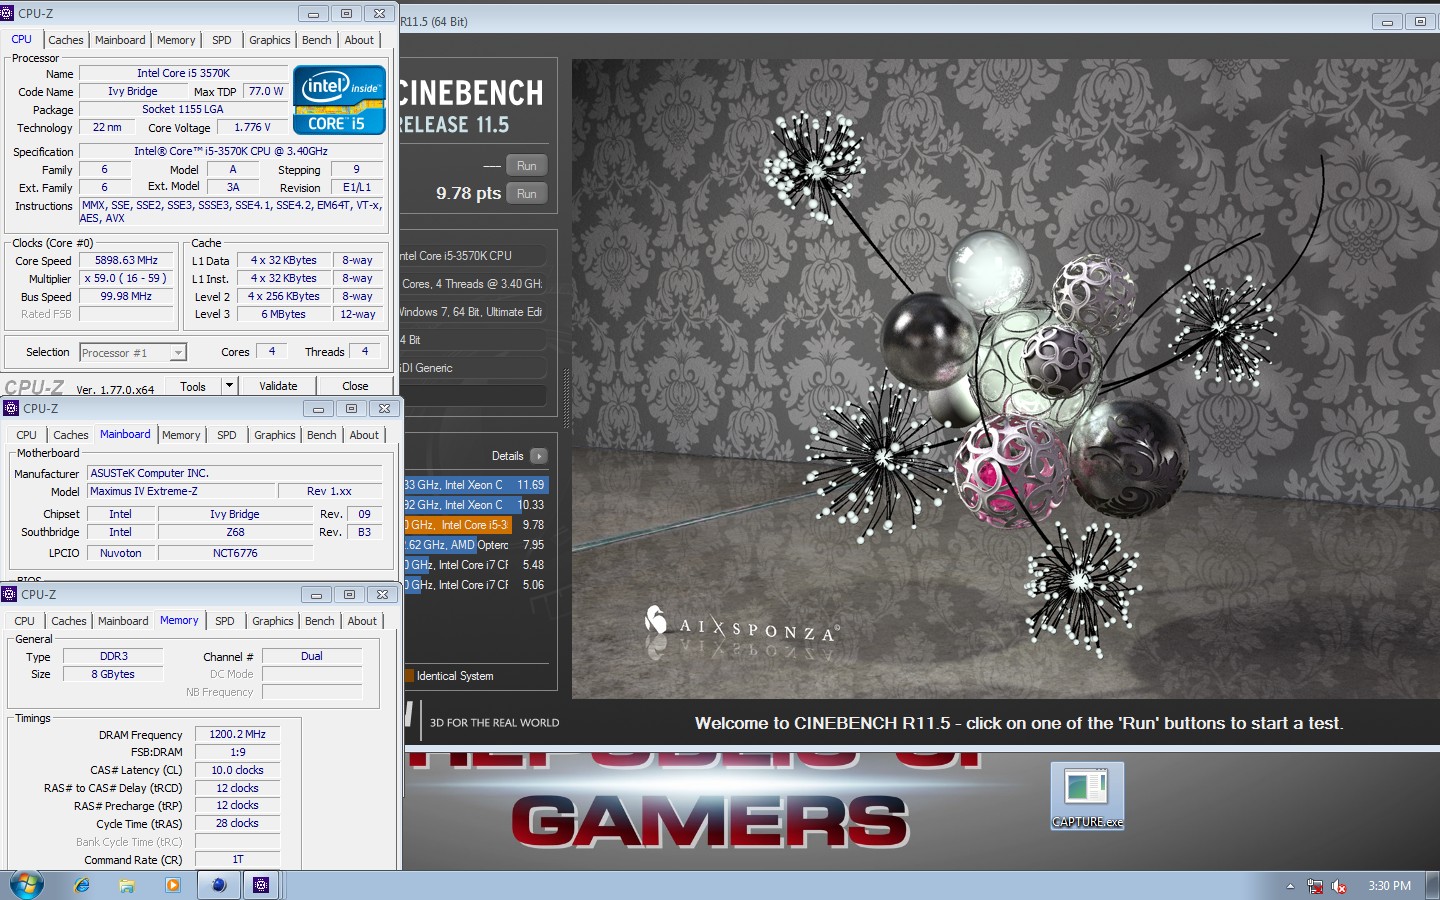Click Level 3 cache value 6 MBytes

284,314
